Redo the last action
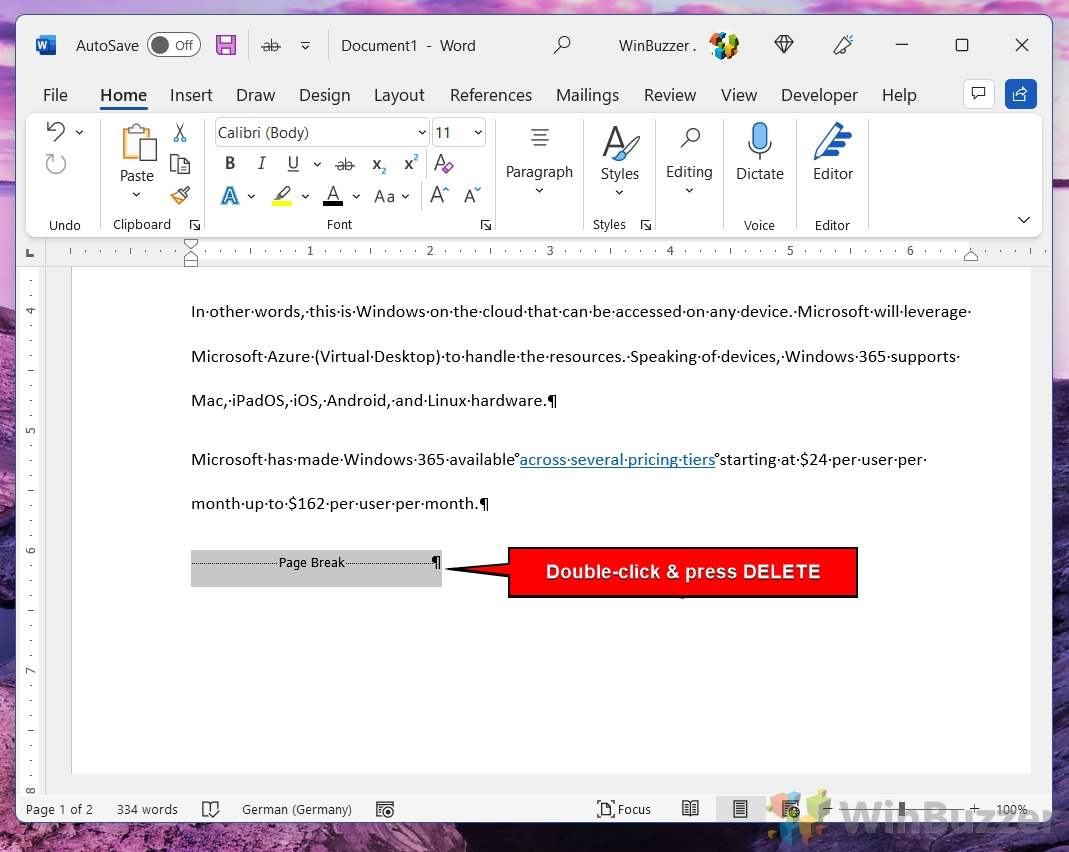The image size is (1069, 852). [56, 164]
